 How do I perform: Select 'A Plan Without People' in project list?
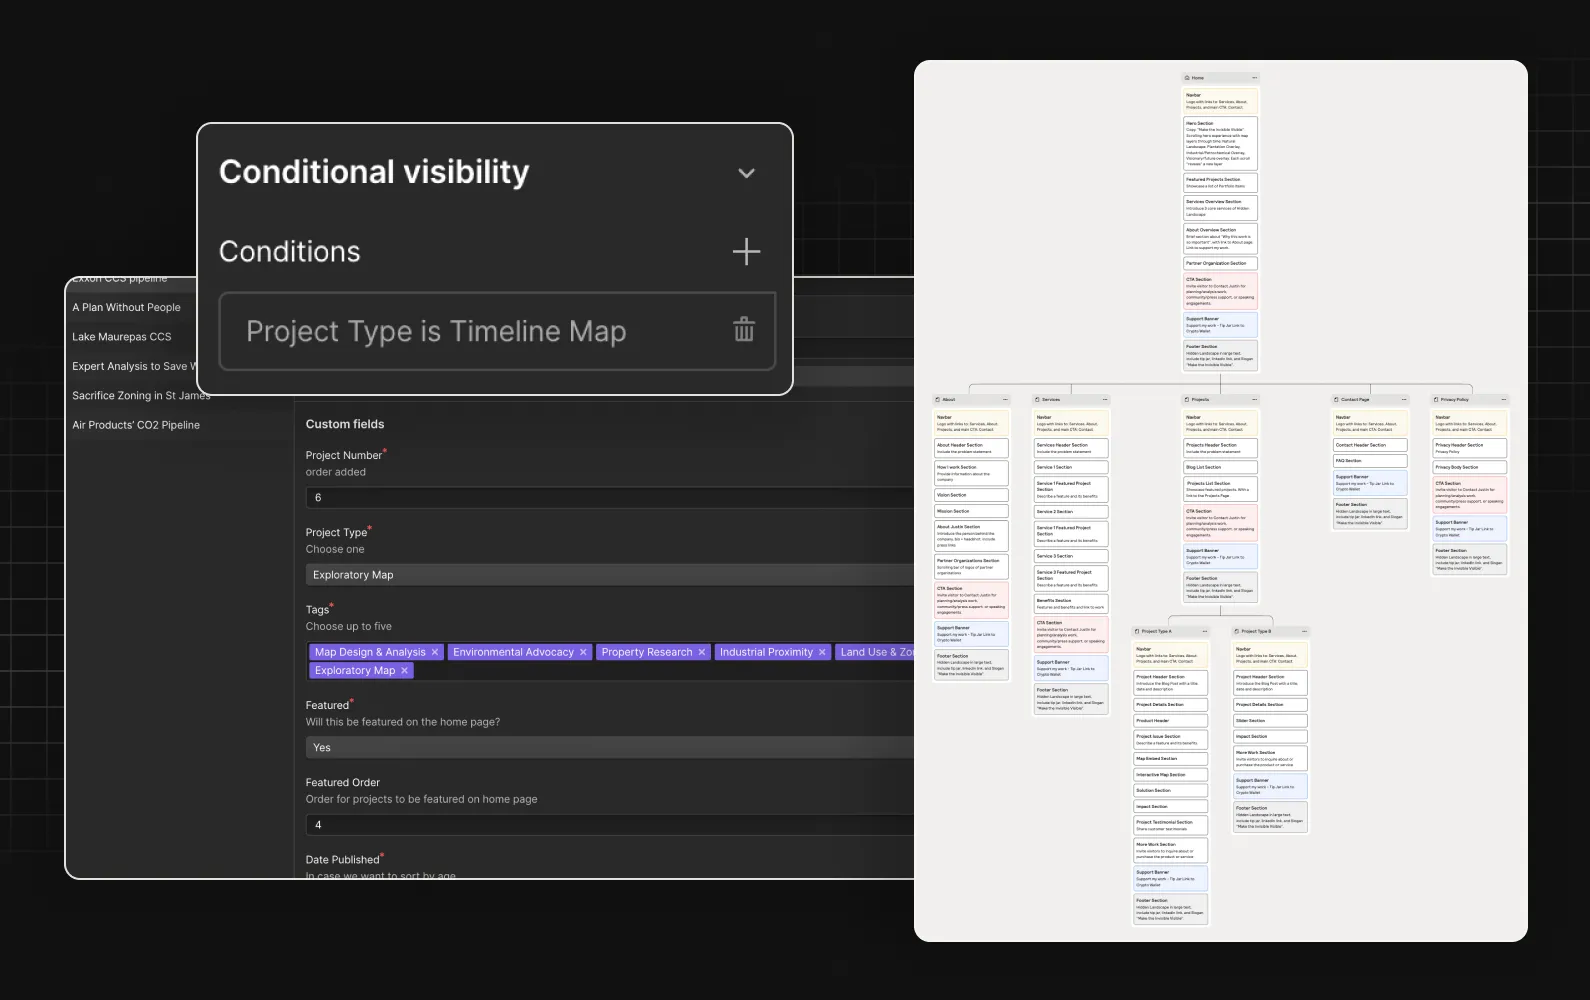tap(126, 307)
